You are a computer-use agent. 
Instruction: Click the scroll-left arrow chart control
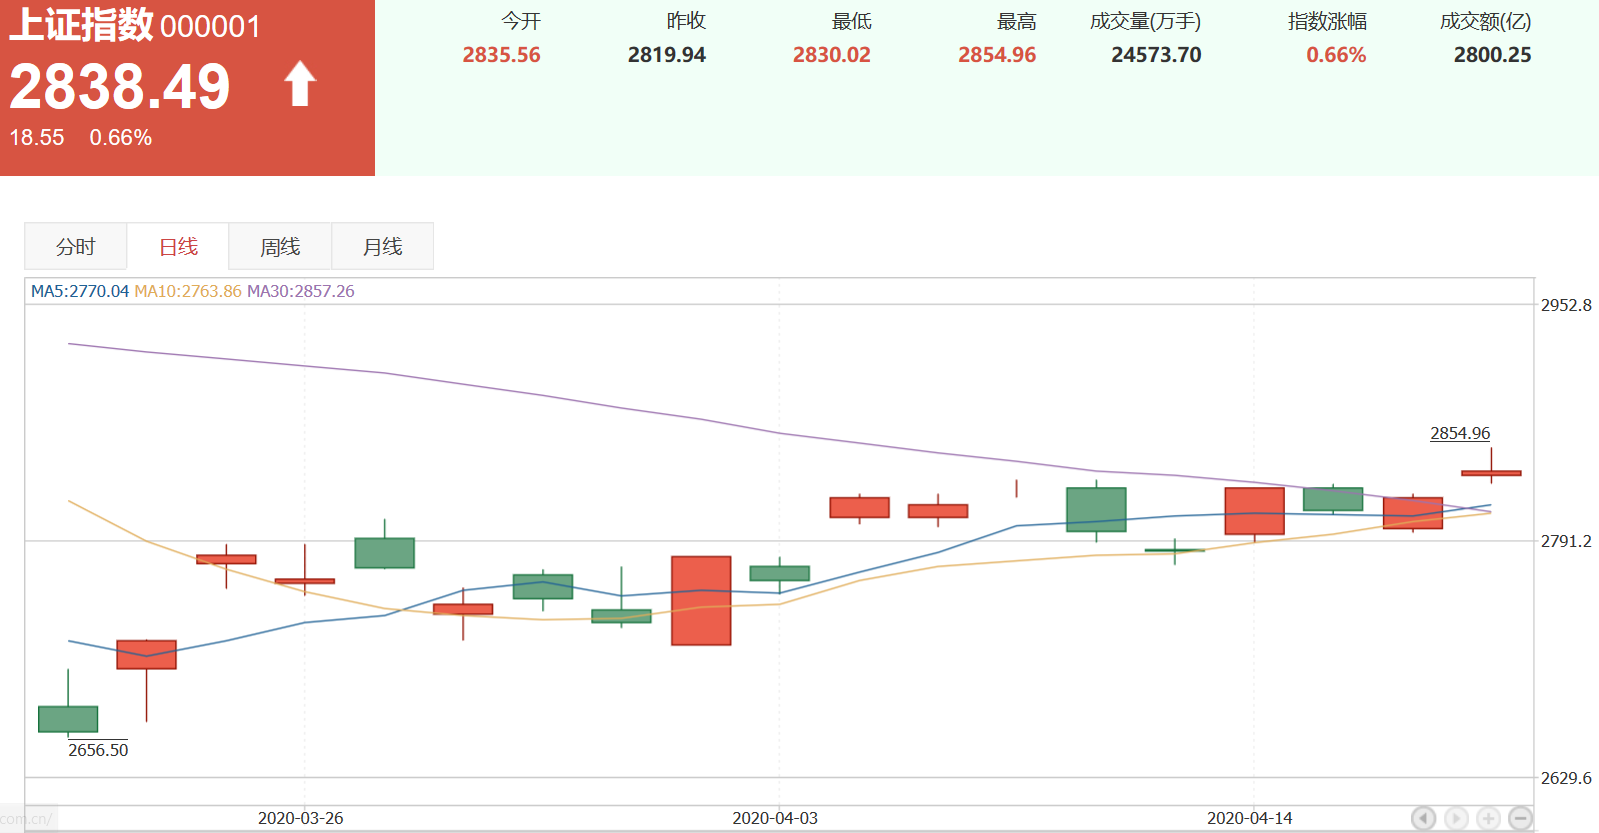point(1423,818)
